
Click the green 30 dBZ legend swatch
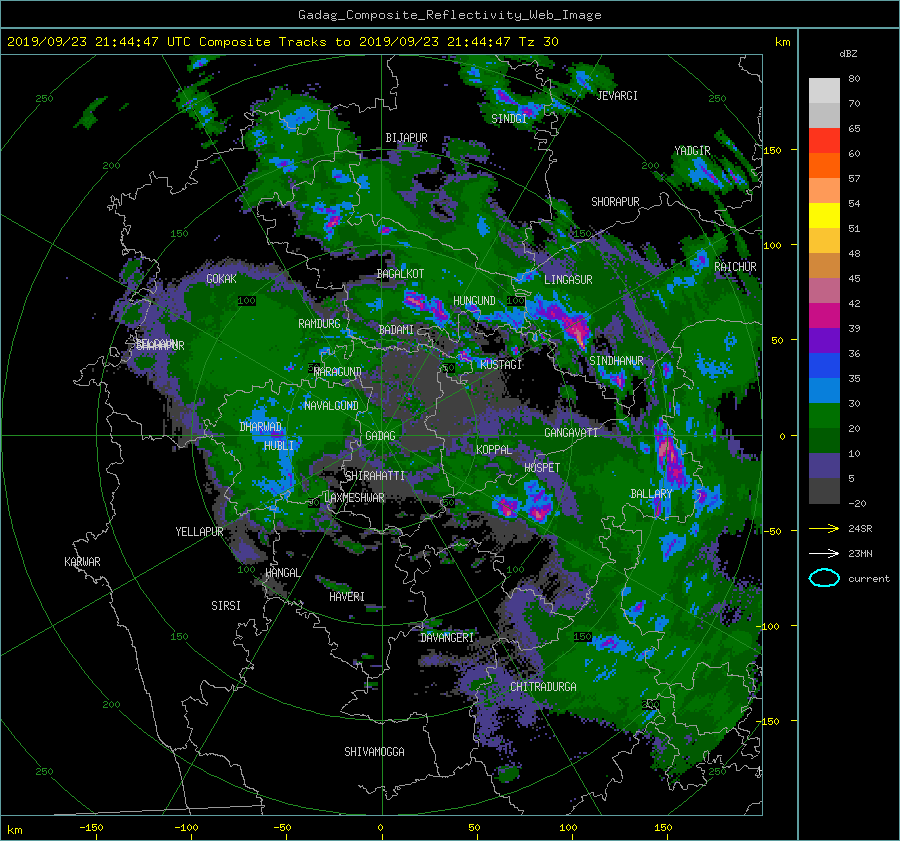click(x=824, y=415)
